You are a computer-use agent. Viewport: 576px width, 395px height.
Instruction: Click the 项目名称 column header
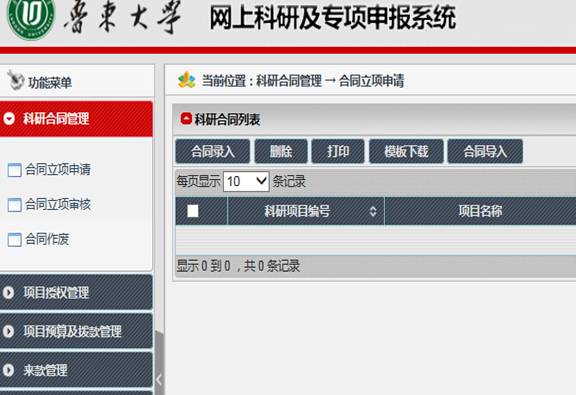pos(480,211)
